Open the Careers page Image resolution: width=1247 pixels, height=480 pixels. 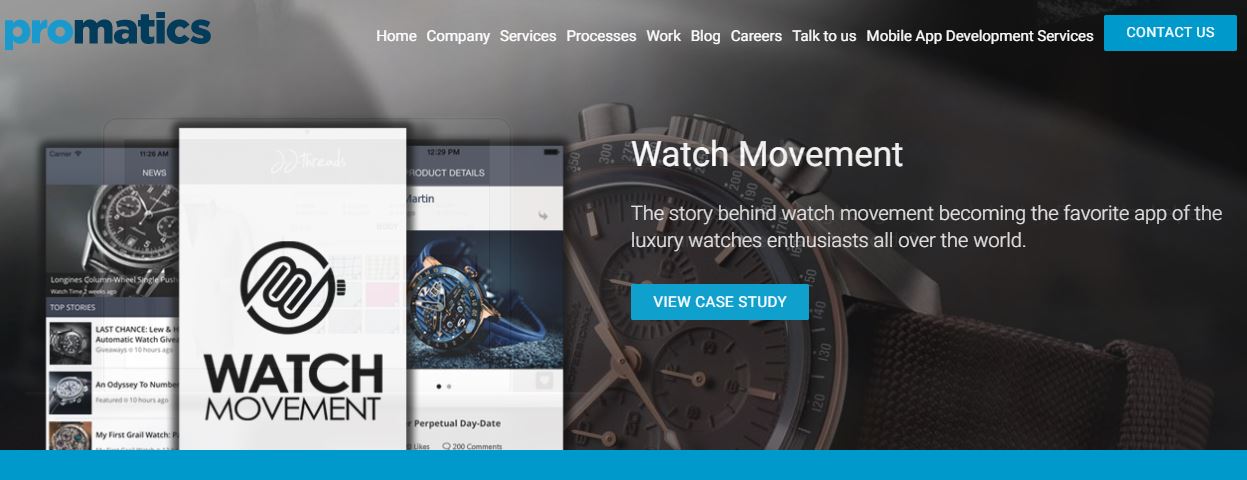756,36
